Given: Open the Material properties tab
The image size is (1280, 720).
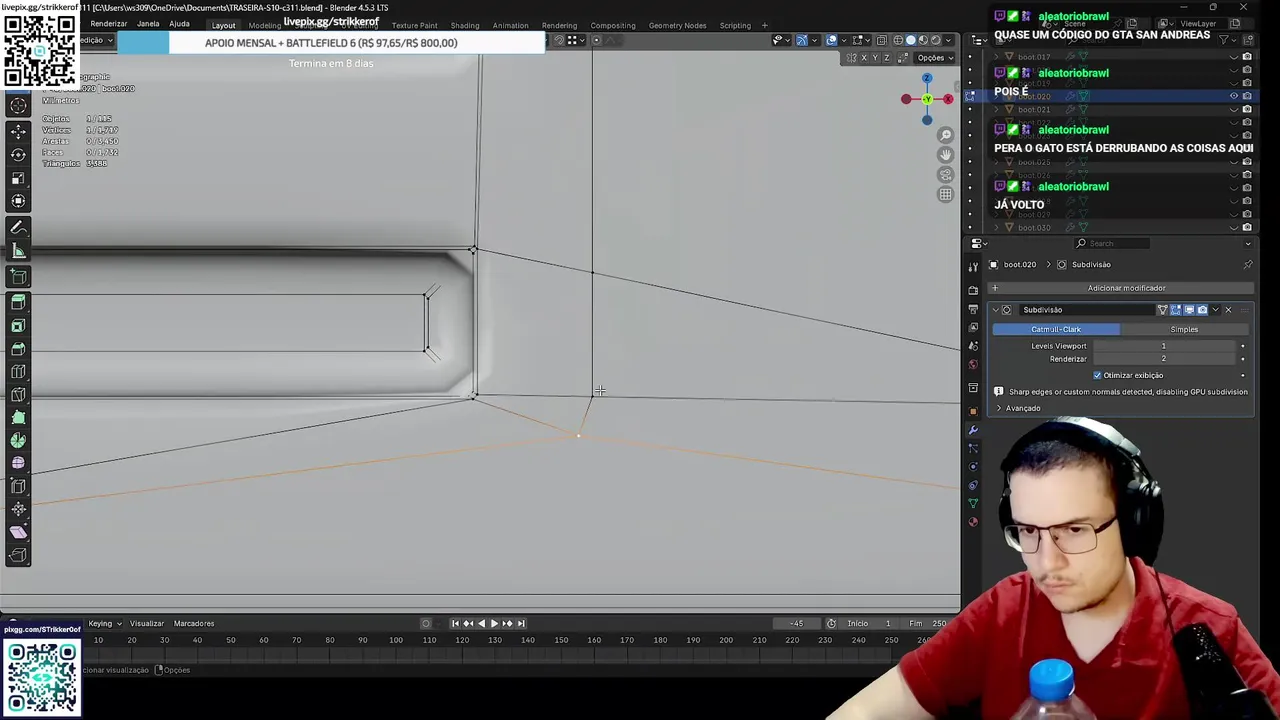Looking at the screenshot, I should (x=973, y=521).
